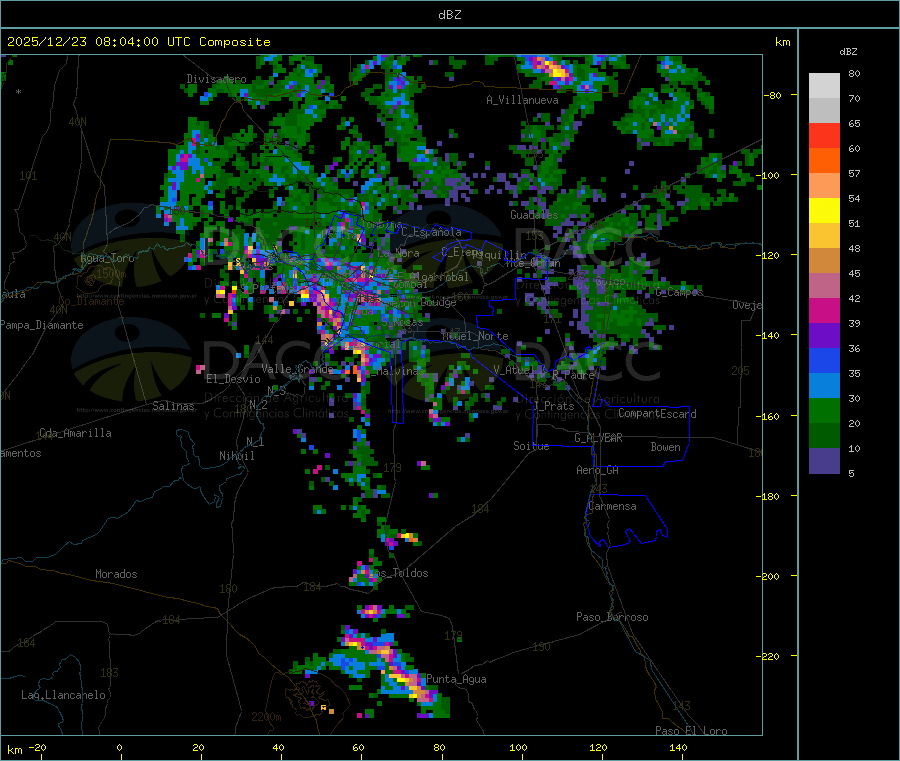Select the 'Guadales' map label

pyautogui.click(x=534, y=215)
